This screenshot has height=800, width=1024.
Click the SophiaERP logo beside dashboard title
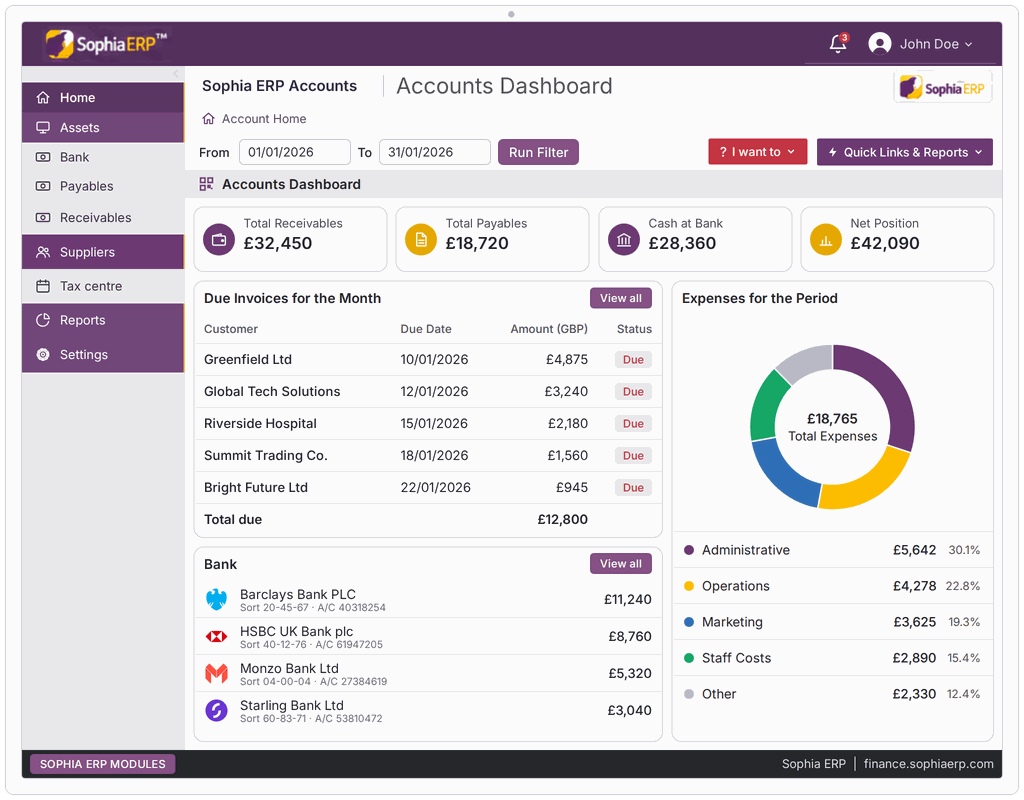coord(942,88)
